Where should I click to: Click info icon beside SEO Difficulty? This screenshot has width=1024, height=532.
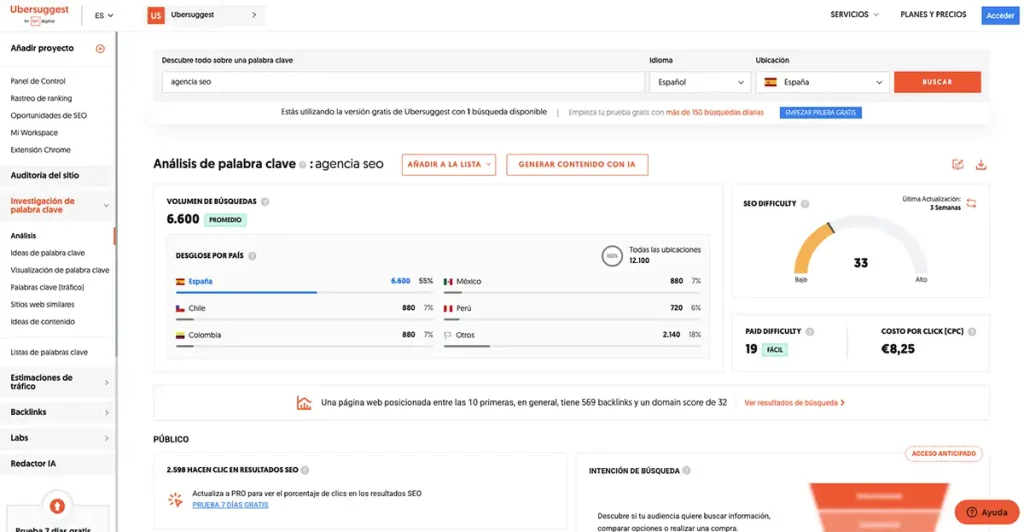point(805,204)
